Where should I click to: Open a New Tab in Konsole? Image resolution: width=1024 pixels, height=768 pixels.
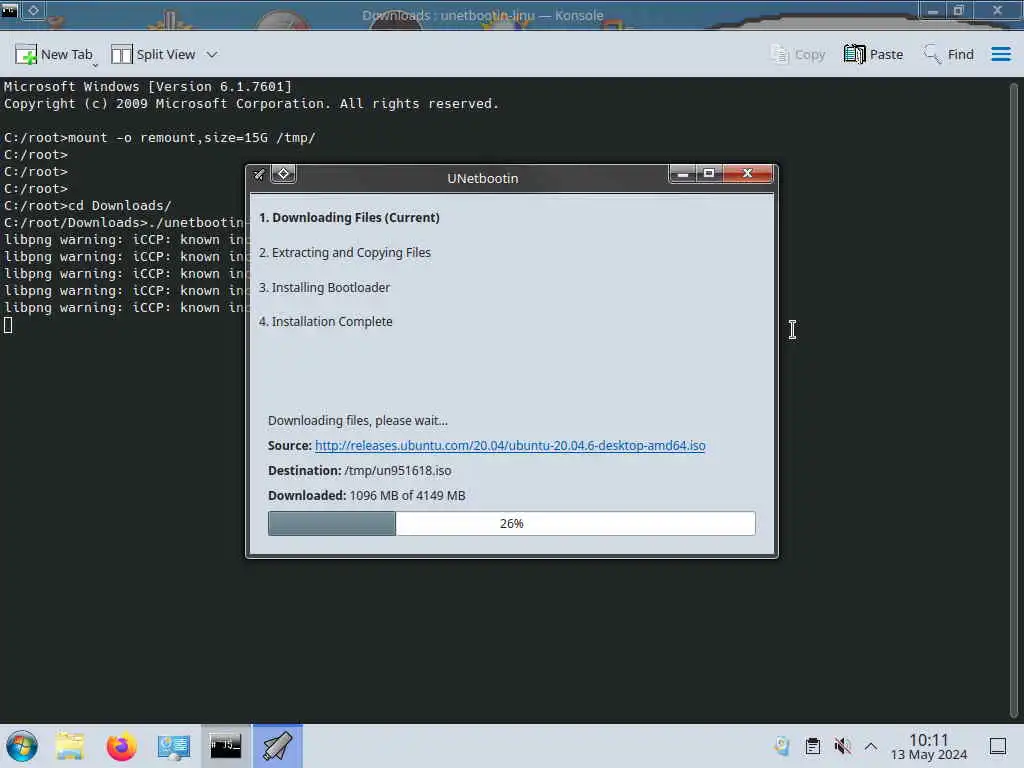point(55,55)
